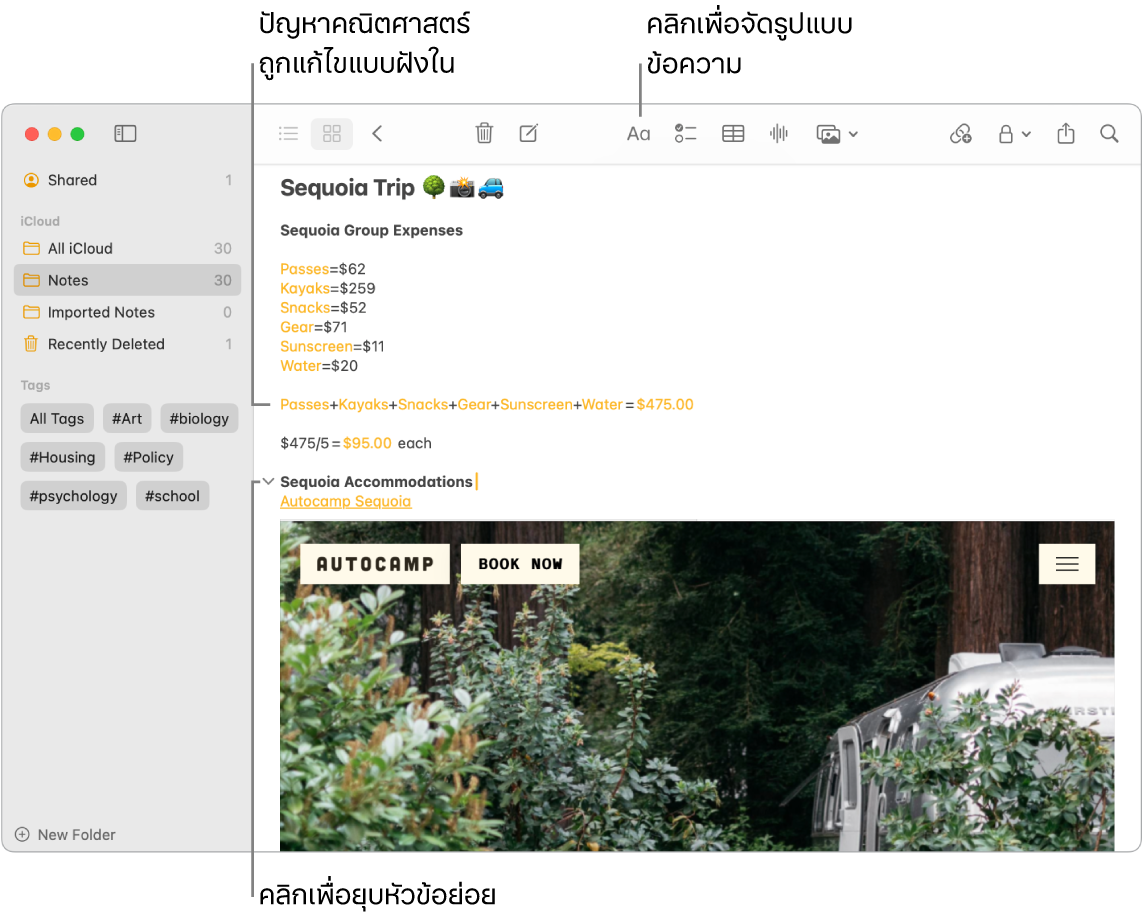1144x918 pixels.
Task: Open the lock note dropdown
Action: 1014,134
